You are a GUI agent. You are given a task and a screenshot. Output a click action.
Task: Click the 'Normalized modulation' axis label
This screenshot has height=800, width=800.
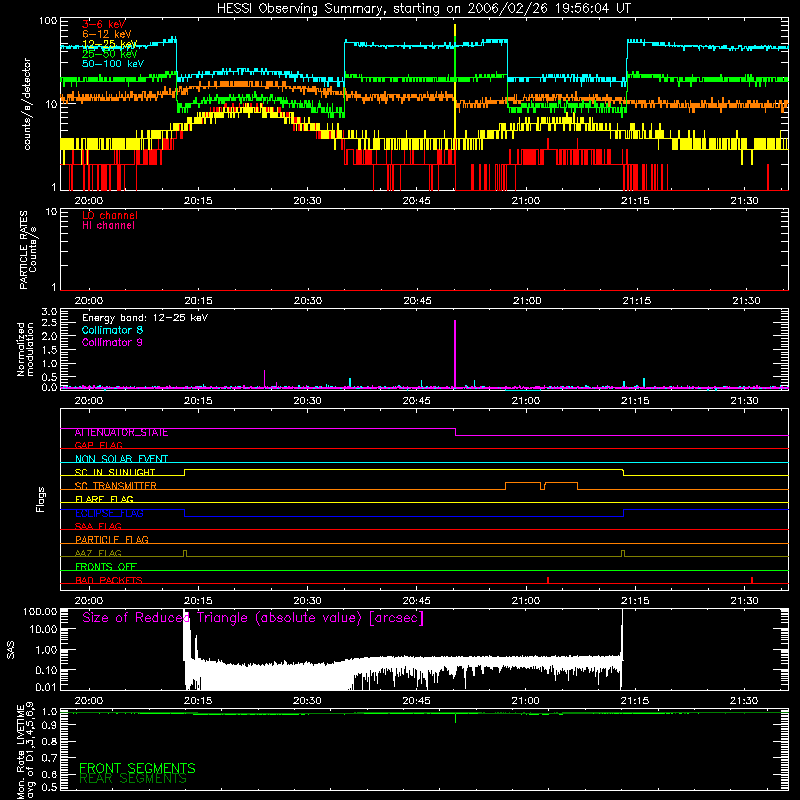click(25, 349)
